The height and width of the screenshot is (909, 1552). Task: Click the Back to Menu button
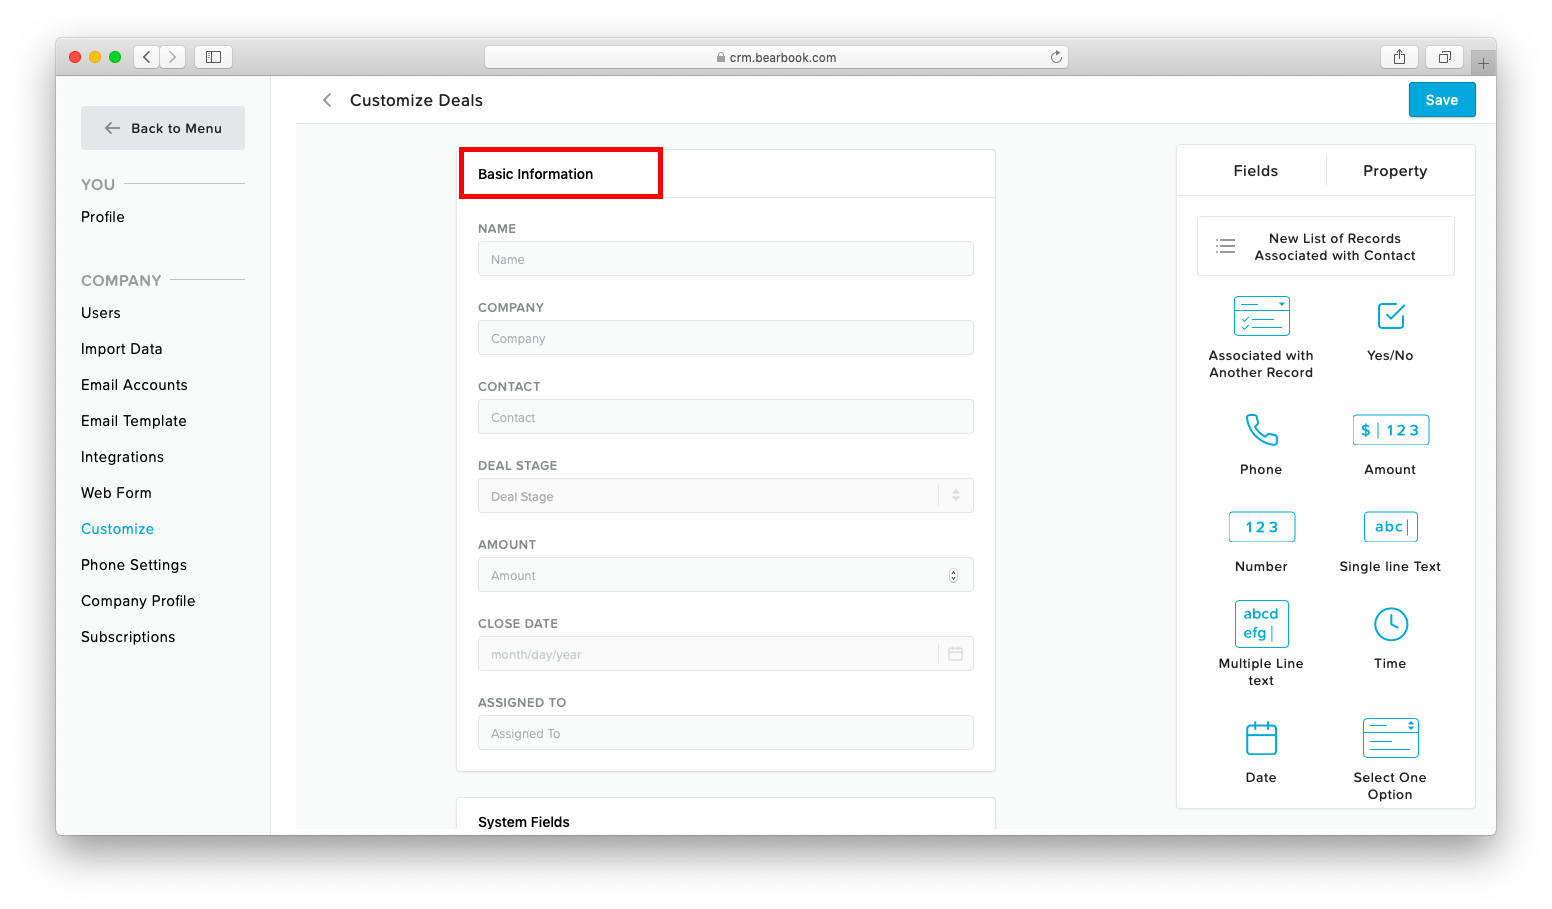[163, 128]
